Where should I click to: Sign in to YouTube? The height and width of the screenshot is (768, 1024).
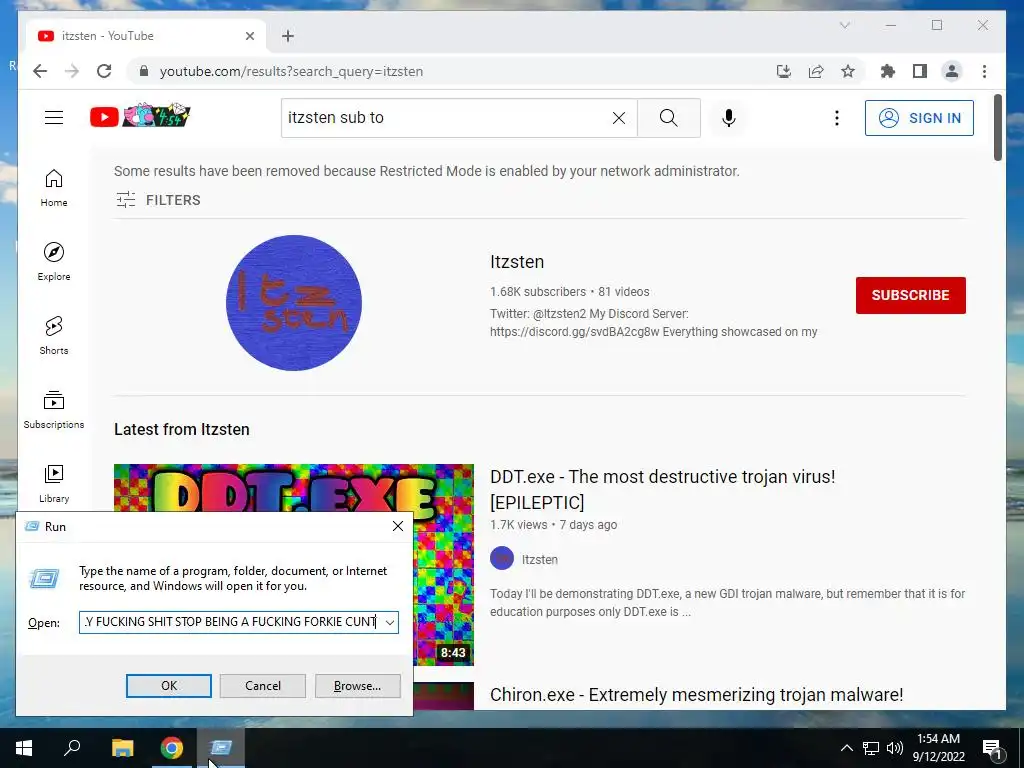[919, 118]
